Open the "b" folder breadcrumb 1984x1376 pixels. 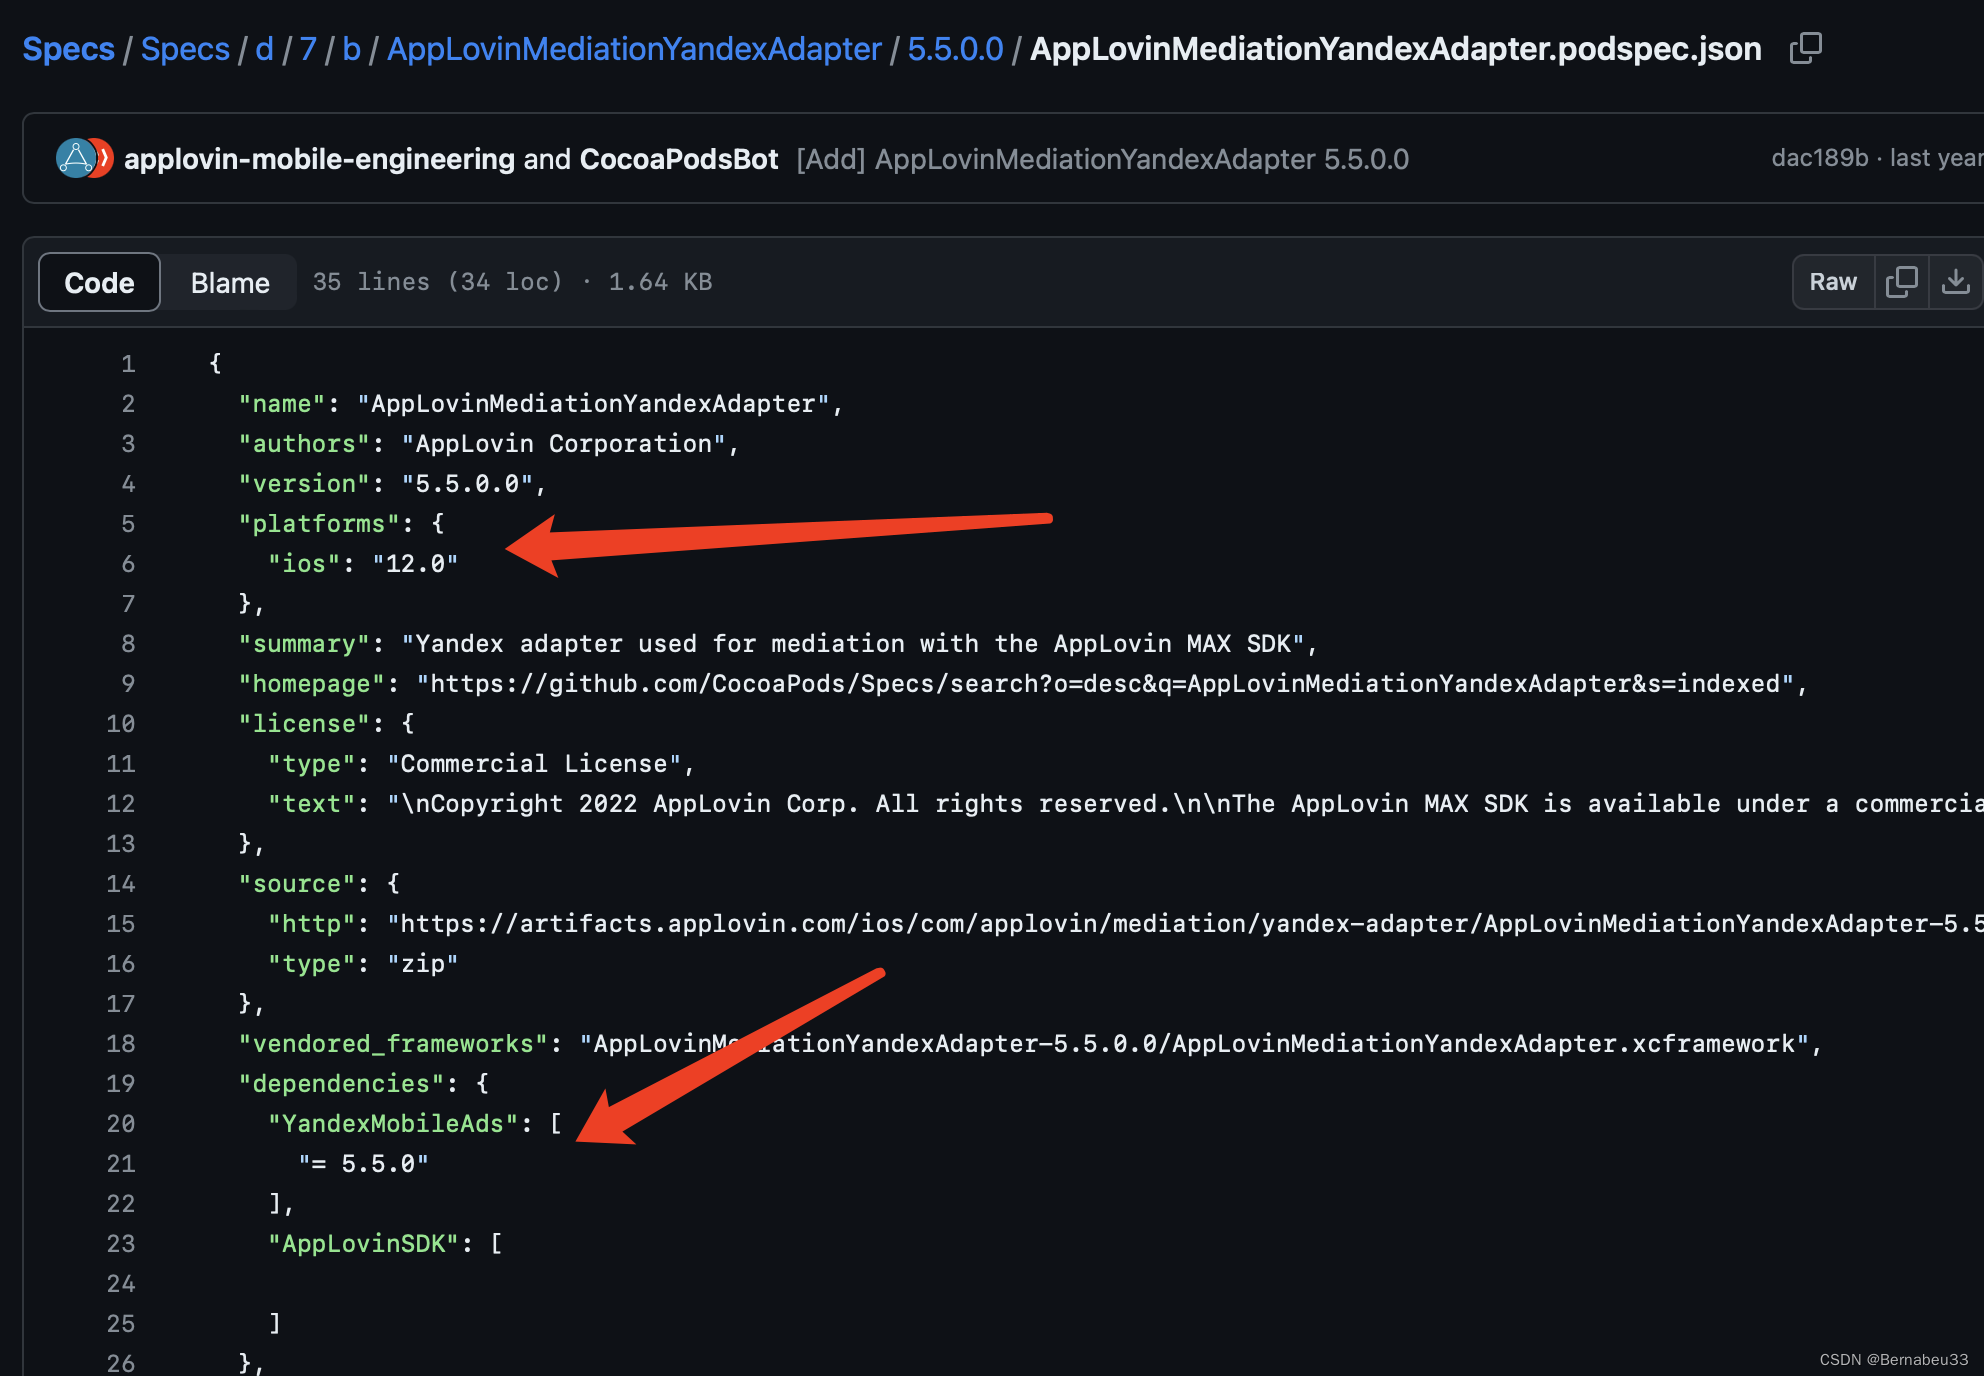click(x=352, y=48)
